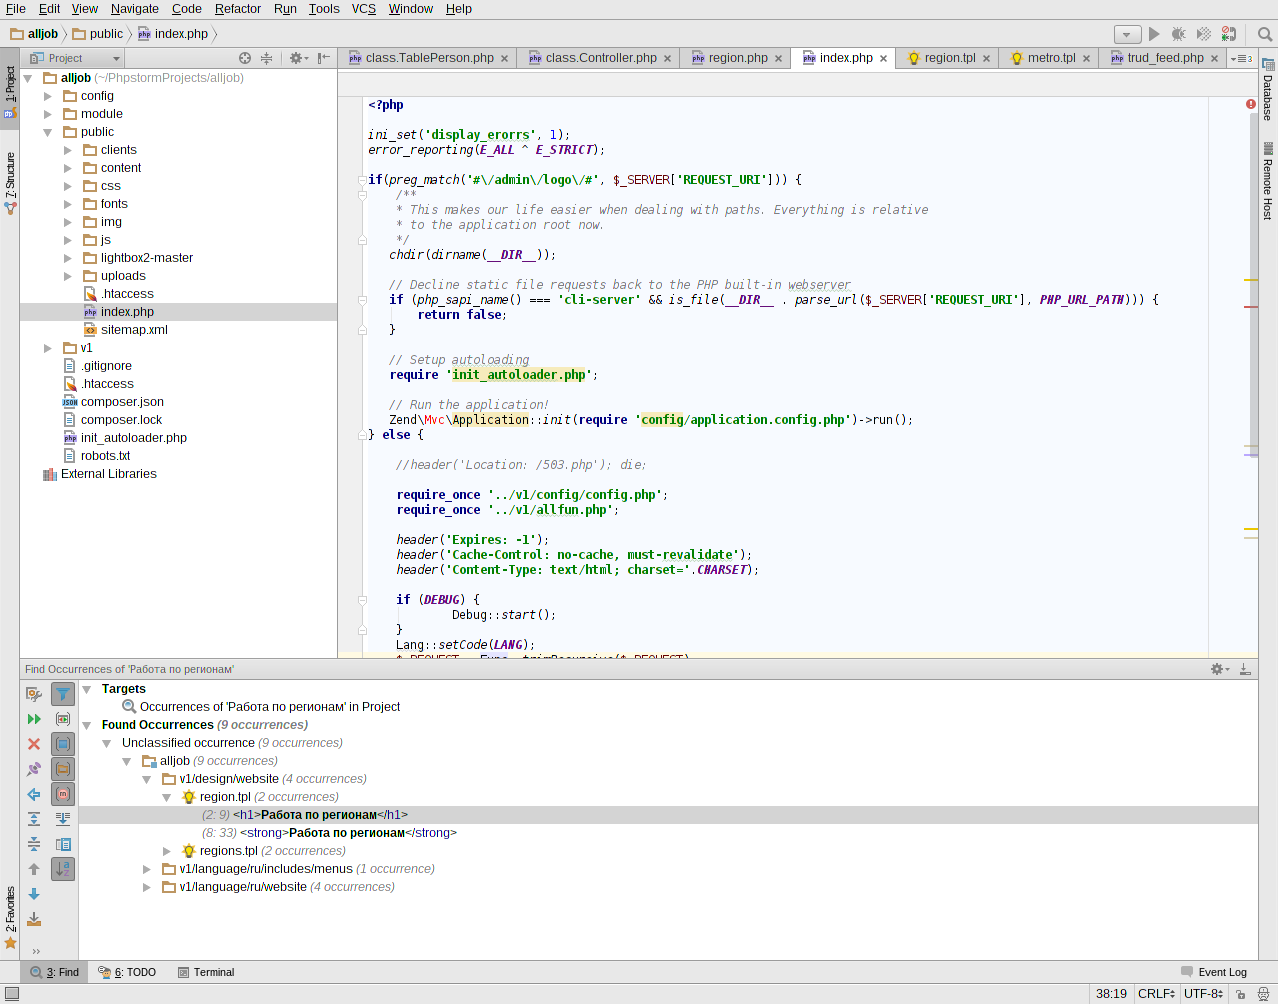Screen dimensions: 1278x1004
Task: Collapse all Find results nodes
Action: 34,844
